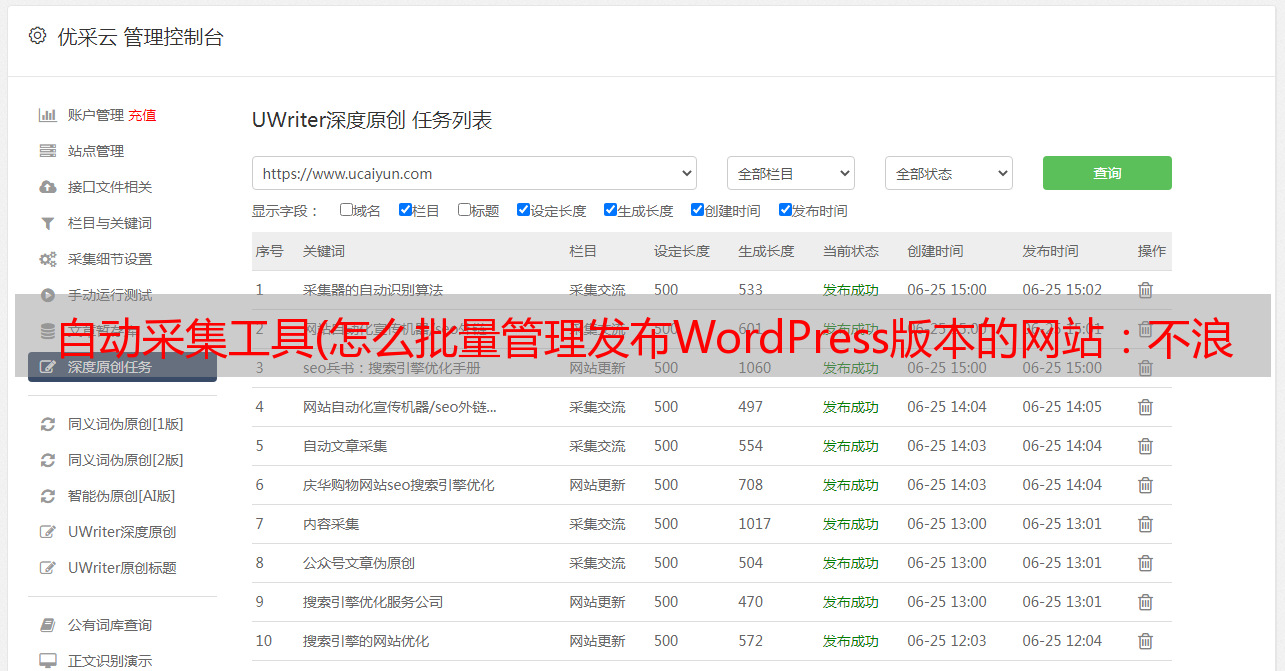The height and width of the screenshot is (671, 1285).
Task: Select UWriter原创标题 from the sidebar
Action: click(122, 568)
